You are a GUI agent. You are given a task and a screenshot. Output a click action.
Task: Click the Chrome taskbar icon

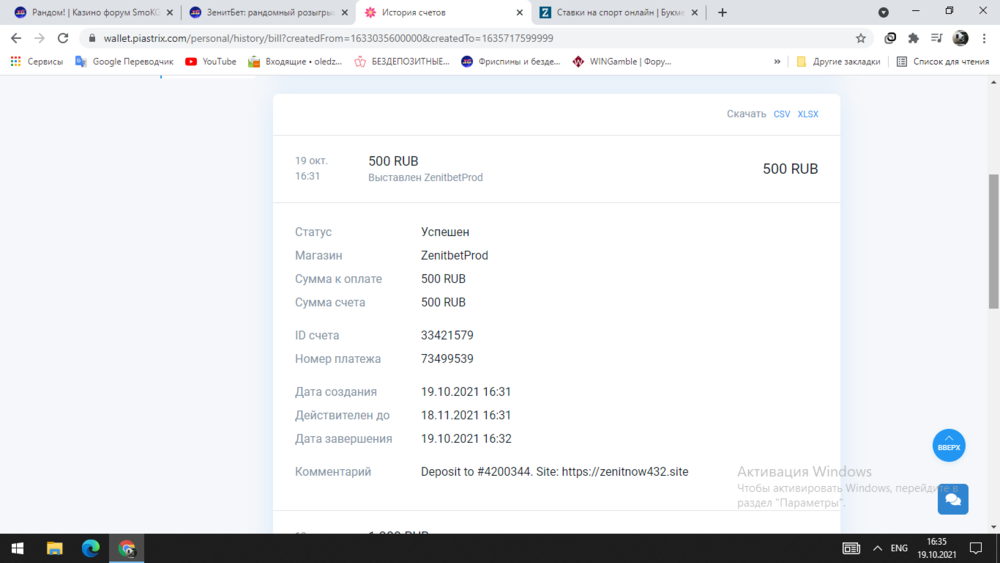127,548
